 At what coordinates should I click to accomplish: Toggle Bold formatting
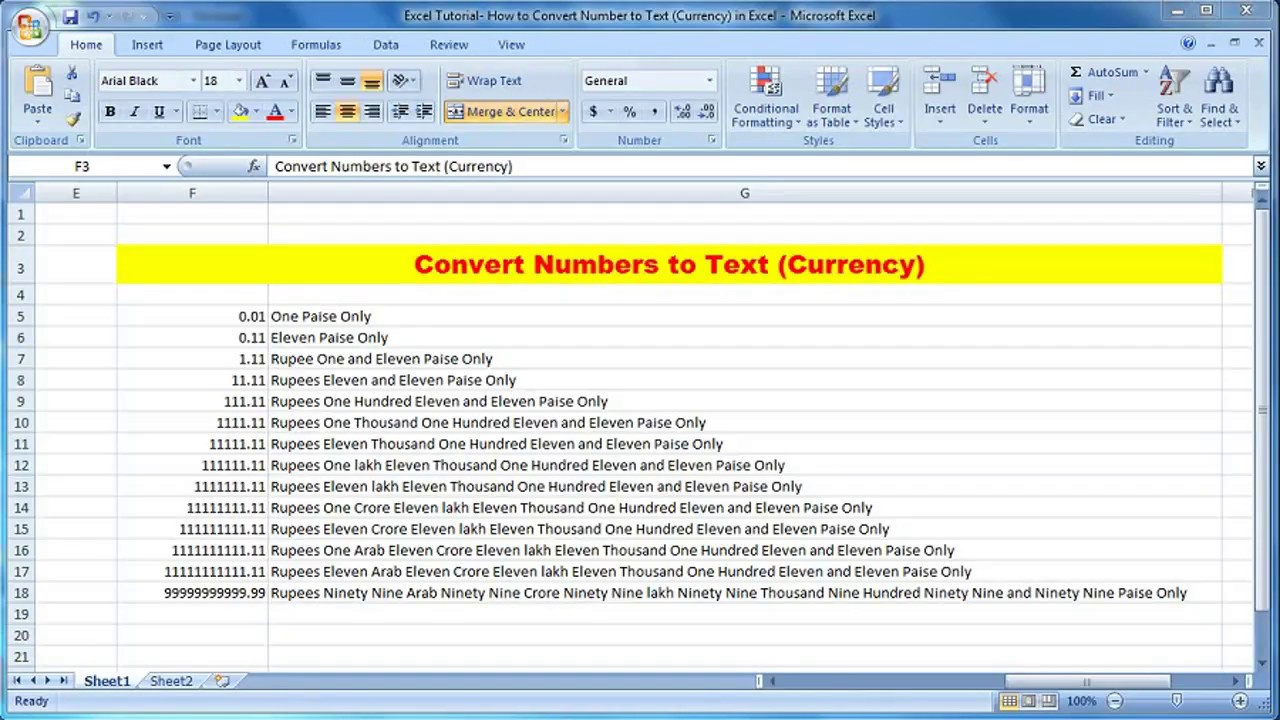pos(110,112)
